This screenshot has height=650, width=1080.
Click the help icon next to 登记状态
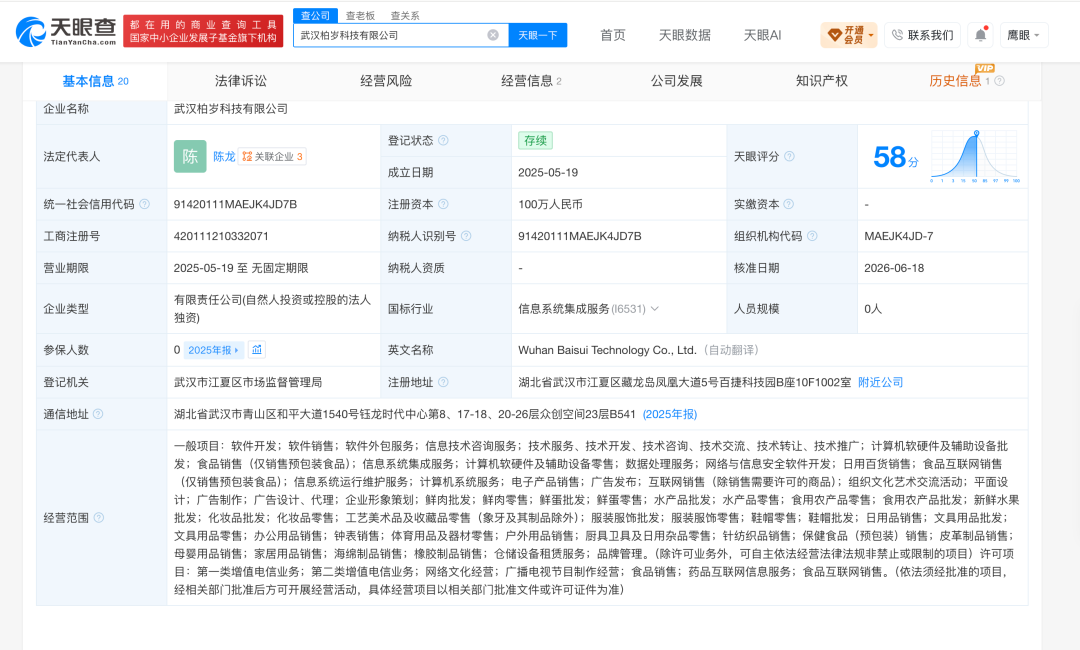pos(444,140)
